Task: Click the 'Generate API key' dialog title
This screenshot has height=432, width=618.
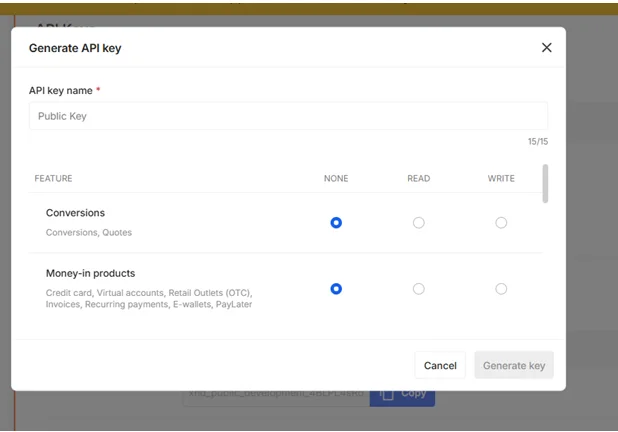Action: tap(75, 48)
